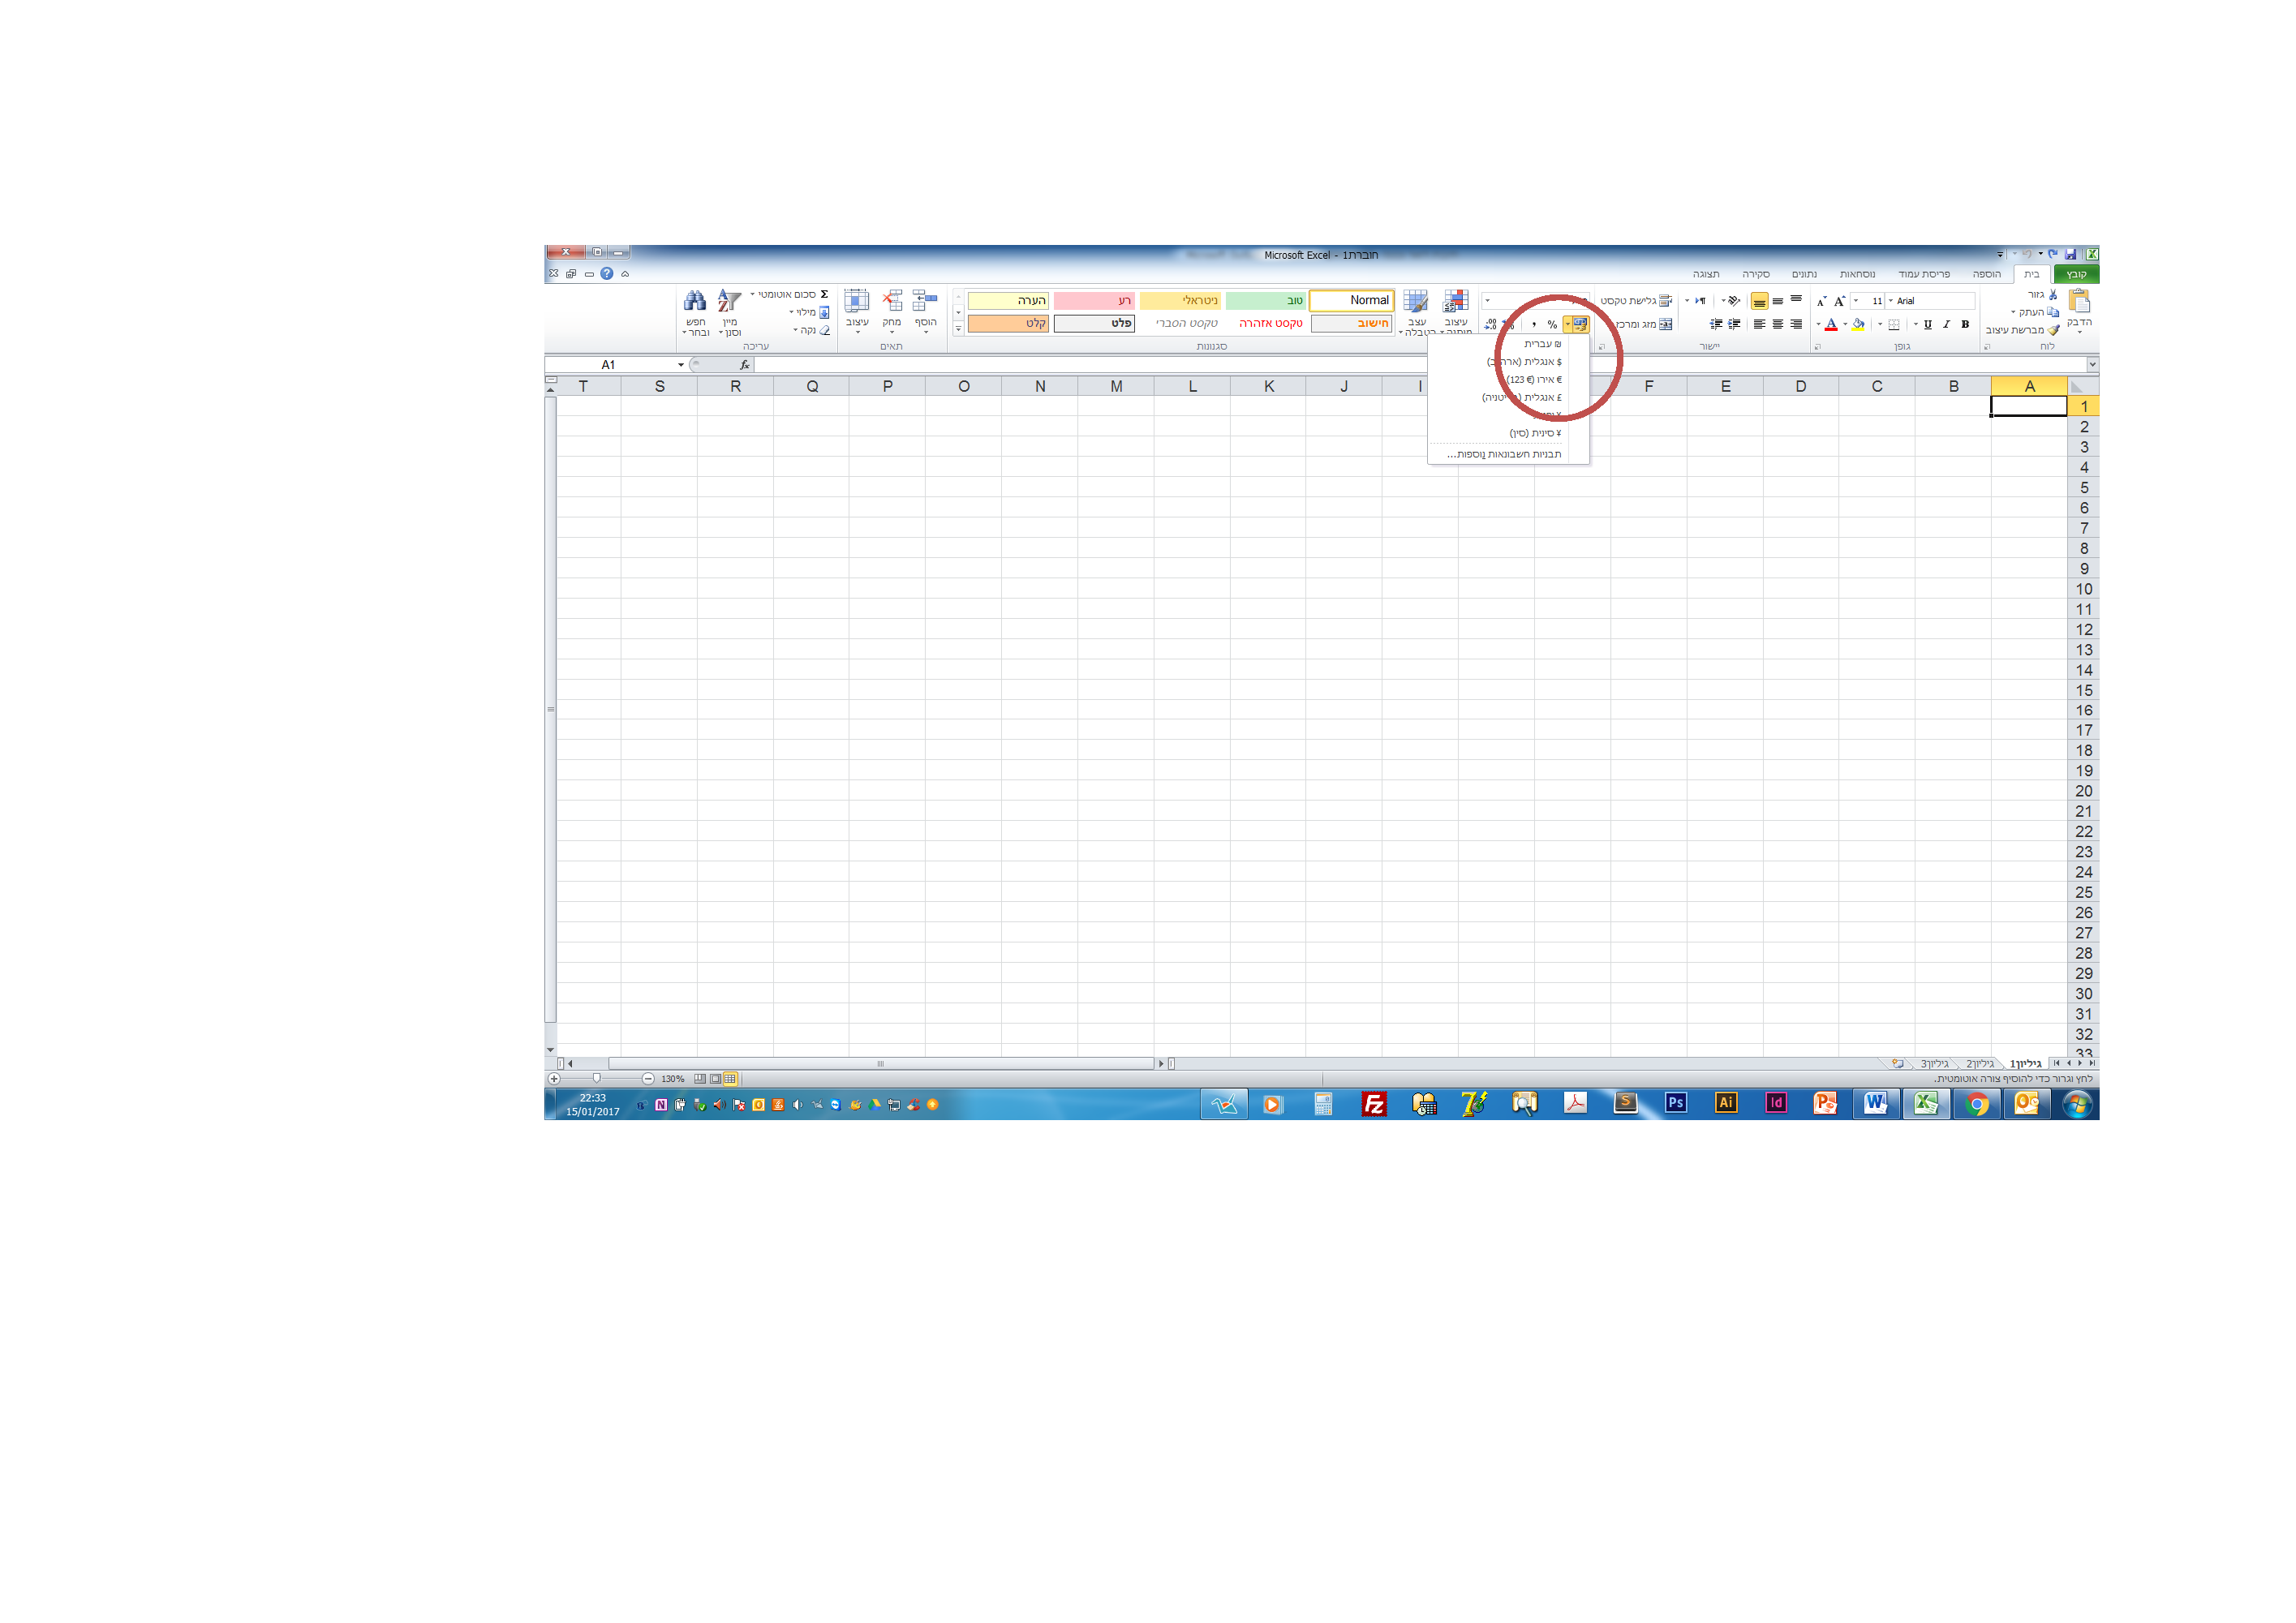This screenshot has width=2296, height=1623.
Task: Toggle bold formatting
Action: point(1965,324)
